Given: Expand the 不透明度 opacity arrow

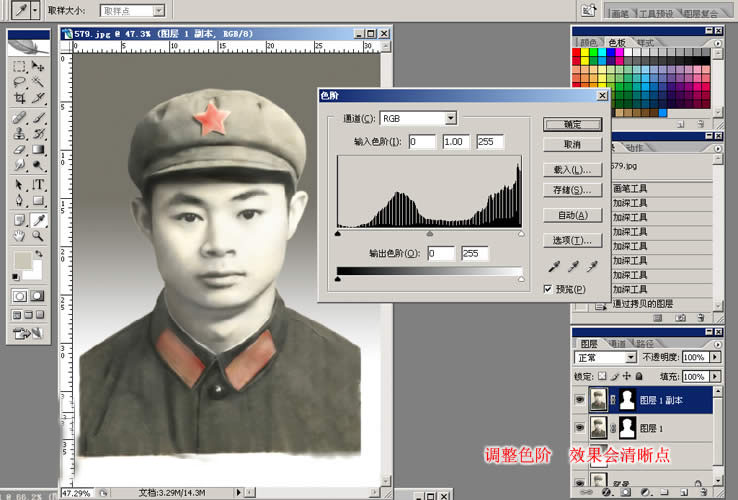Looking at the screenshot, I should 715,357.
